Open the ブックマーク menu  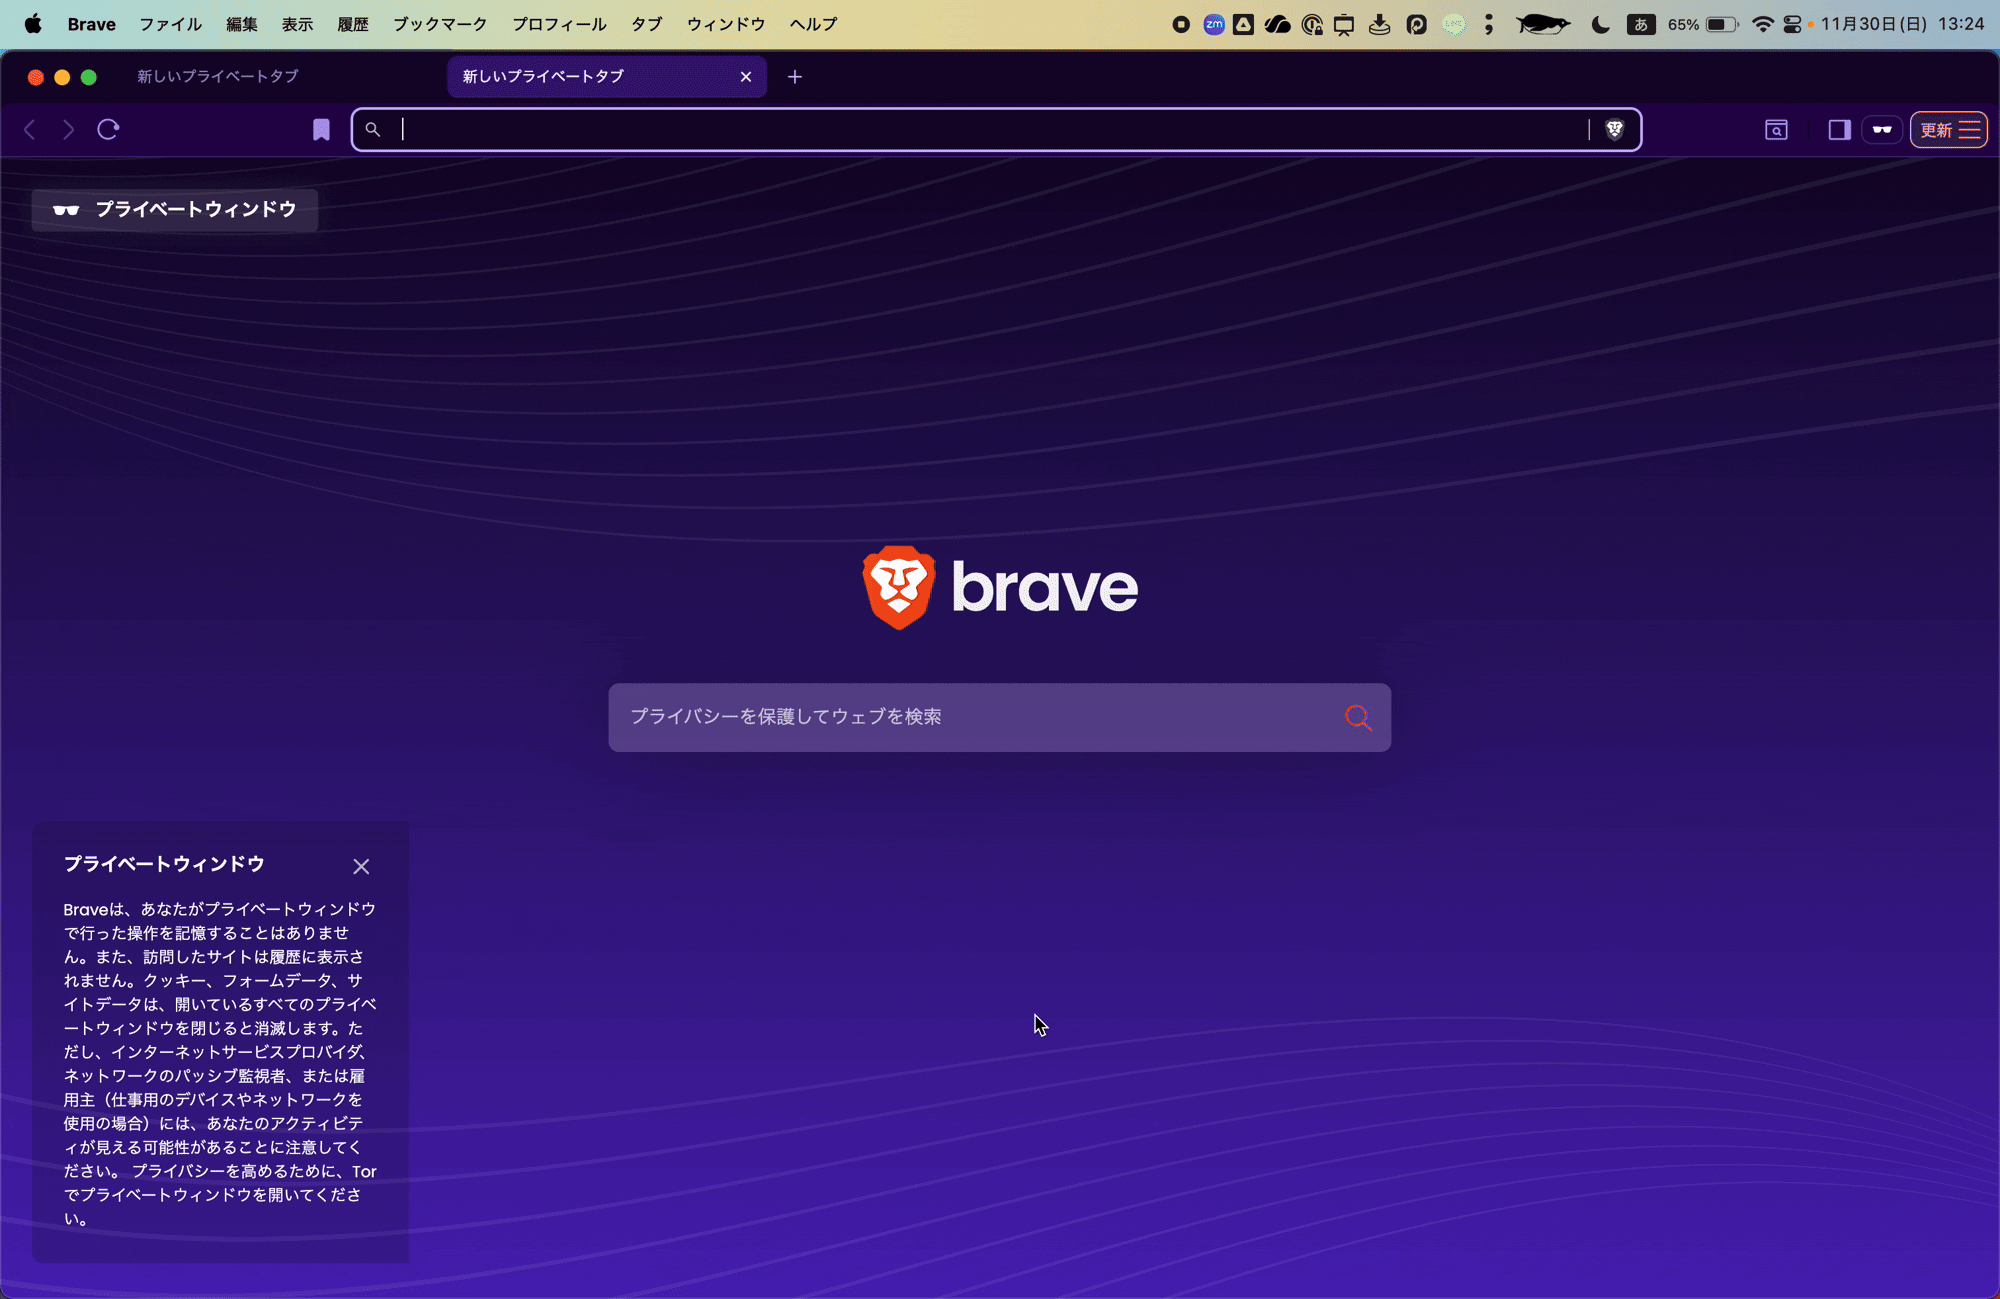(439, 24)
